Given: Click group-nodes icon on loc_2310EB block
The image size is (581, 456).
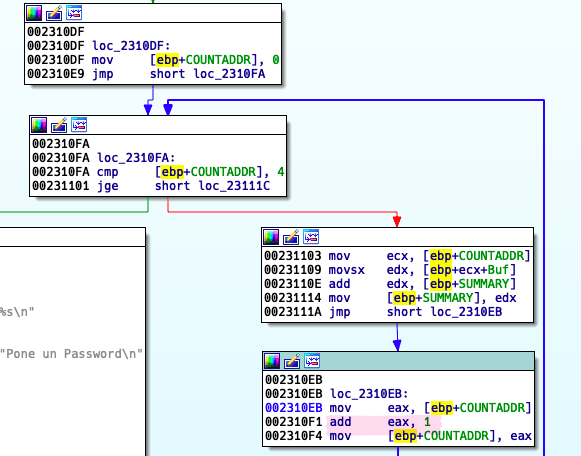Looking at the screenshot, I should tap(312, 361).
